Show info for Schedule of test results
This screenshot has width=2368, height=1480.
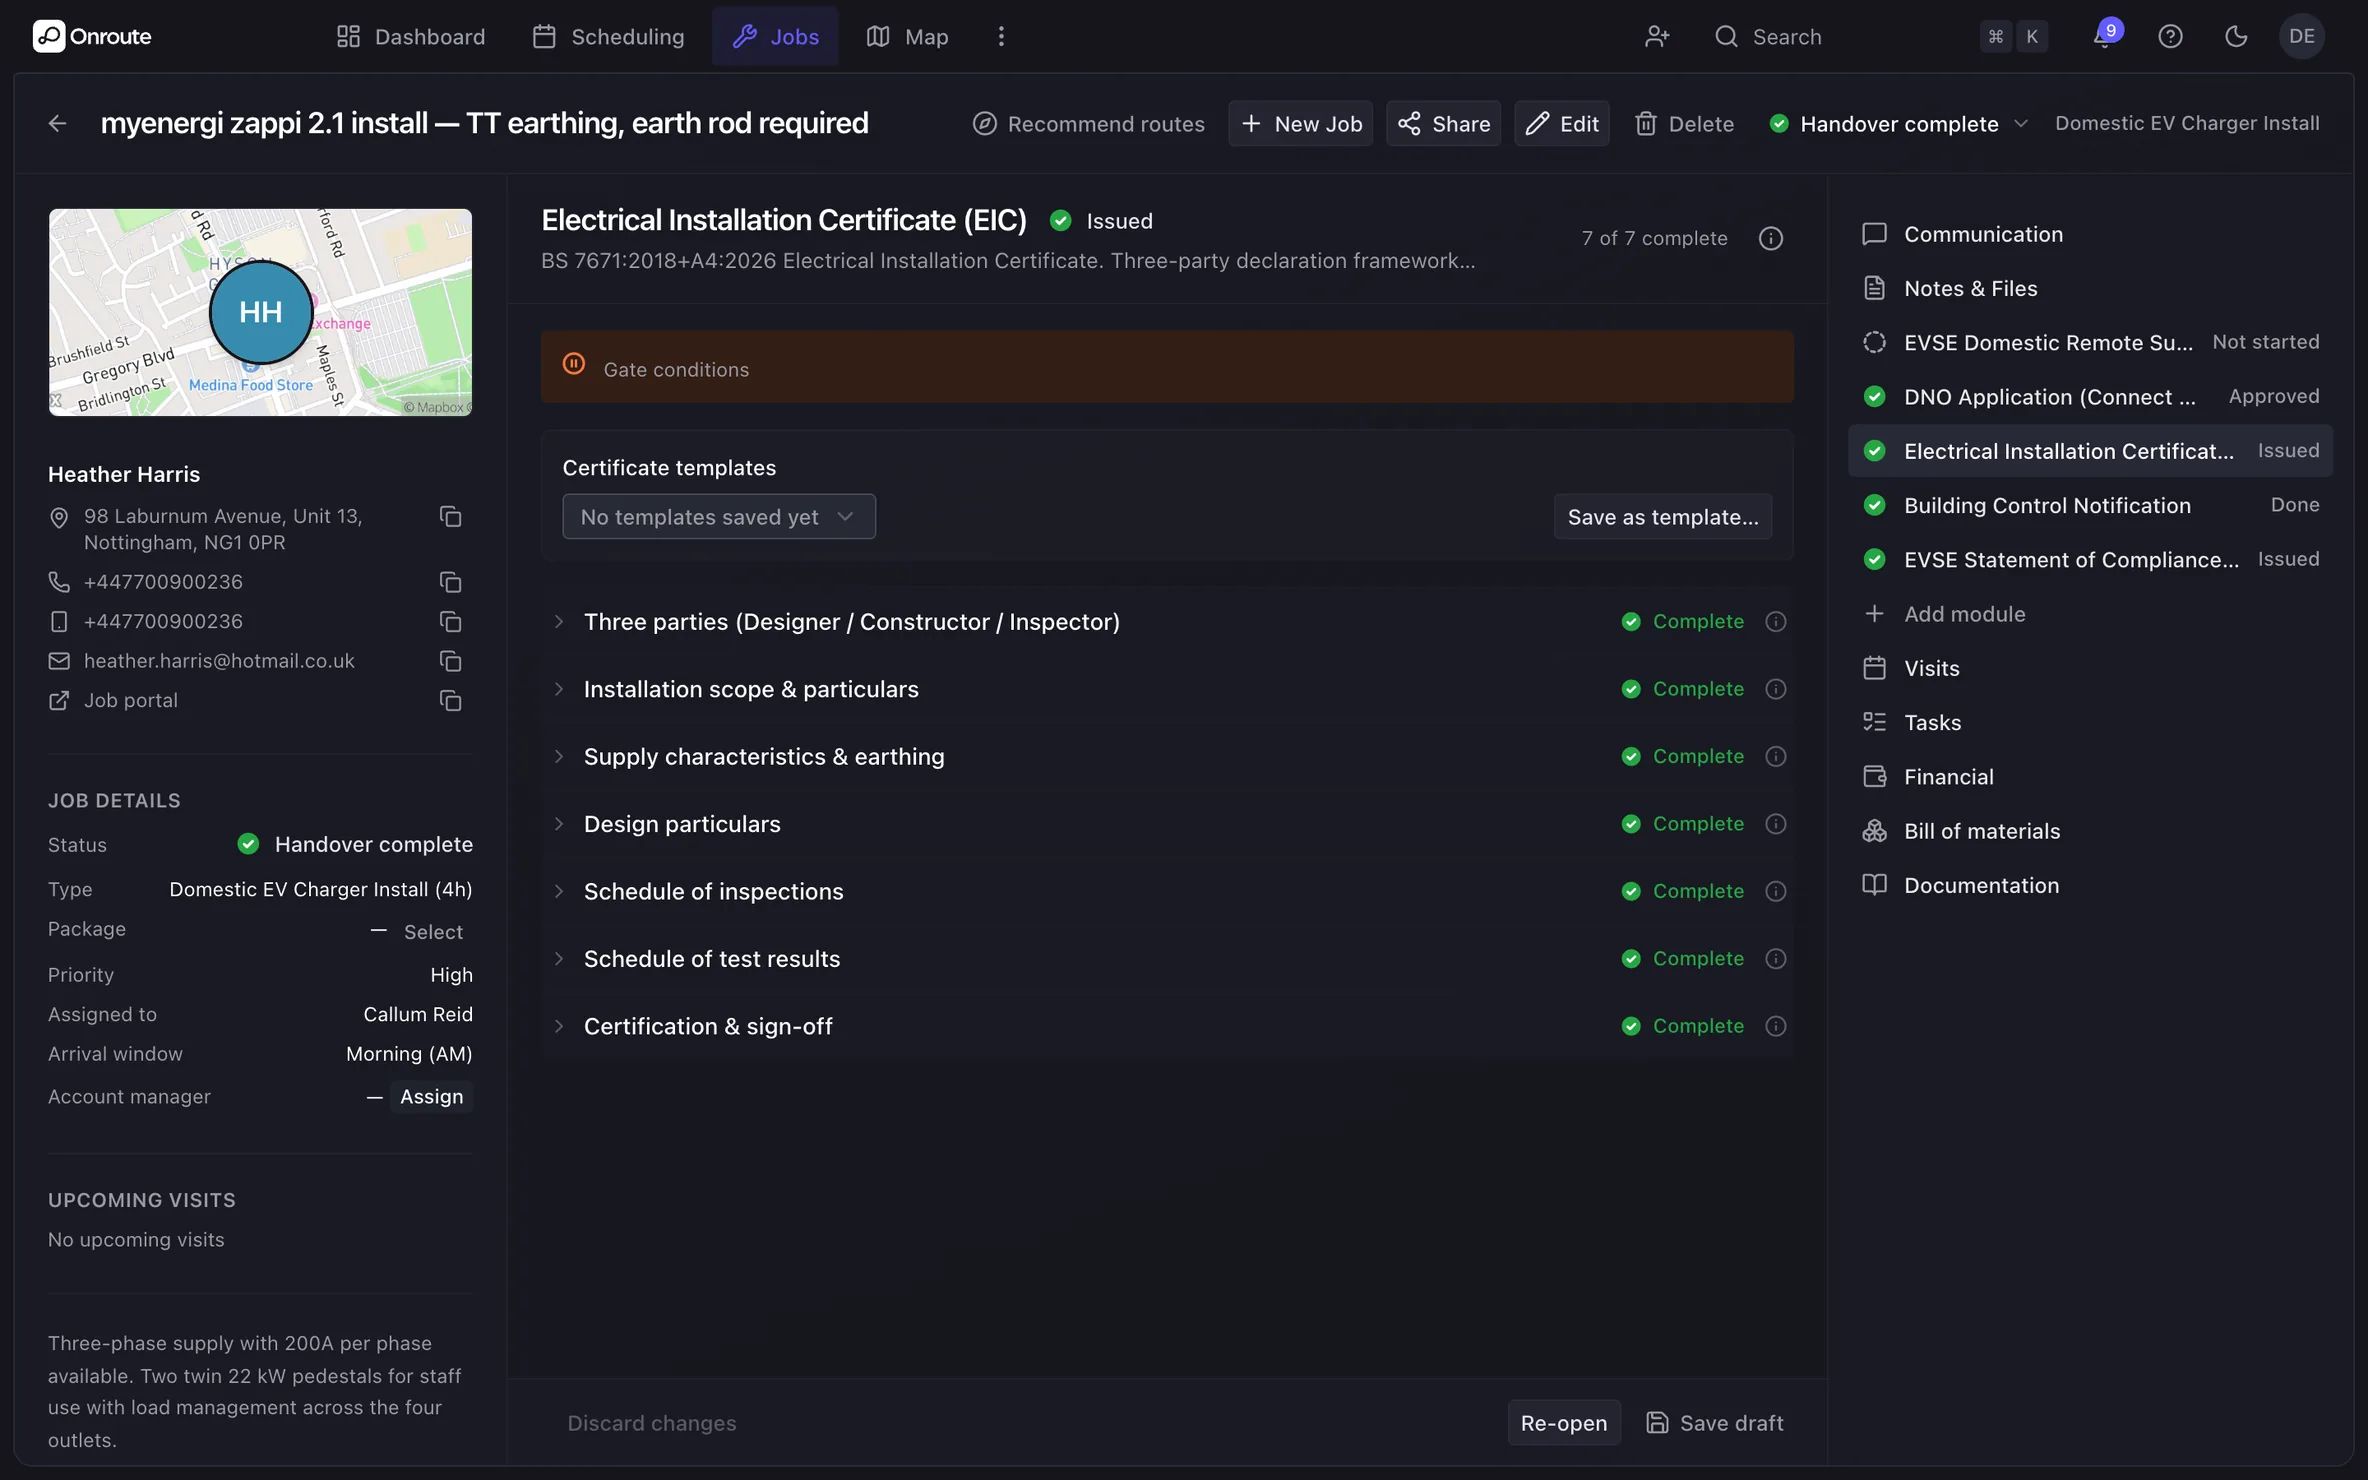click(1776, 959)
